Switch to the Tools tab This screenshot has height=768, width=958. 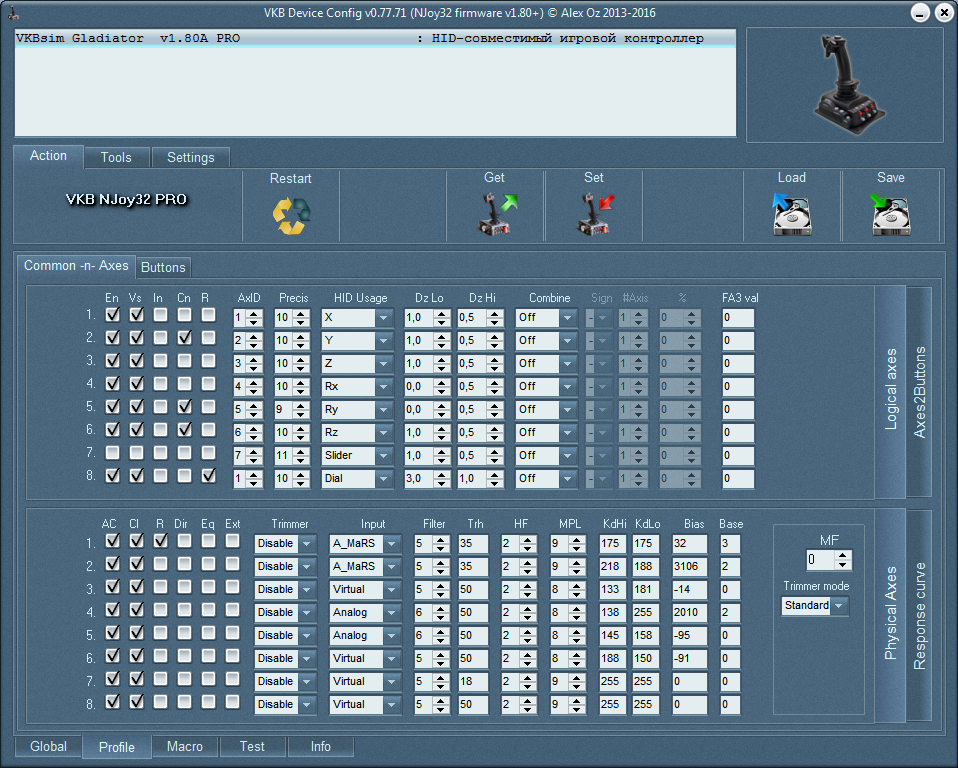coord(116,158)
